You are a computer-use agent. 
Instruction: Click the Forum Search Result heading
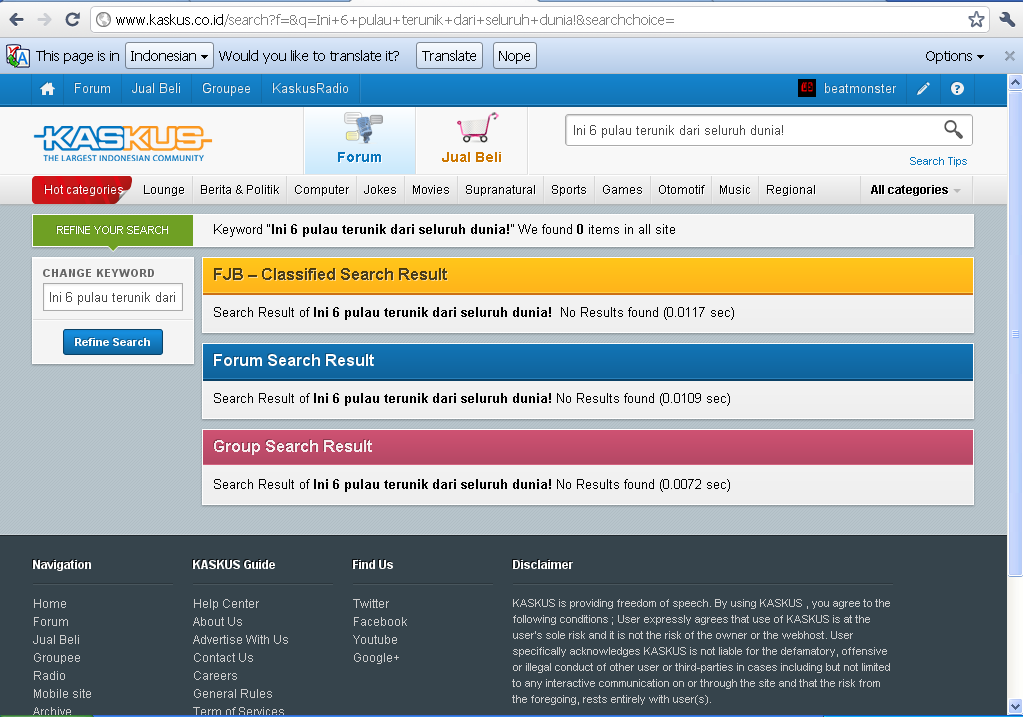[x=294, y=361]
